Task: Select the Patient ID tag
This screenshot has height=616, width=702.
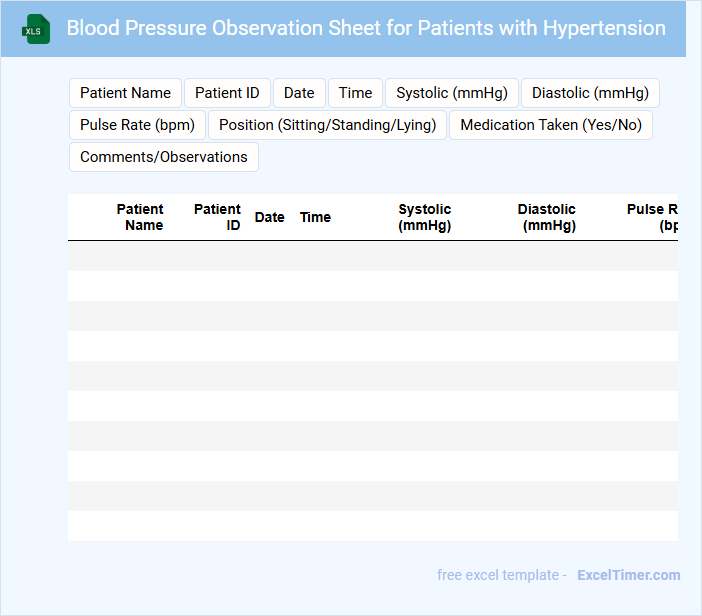Action: [x=227, y=93]
